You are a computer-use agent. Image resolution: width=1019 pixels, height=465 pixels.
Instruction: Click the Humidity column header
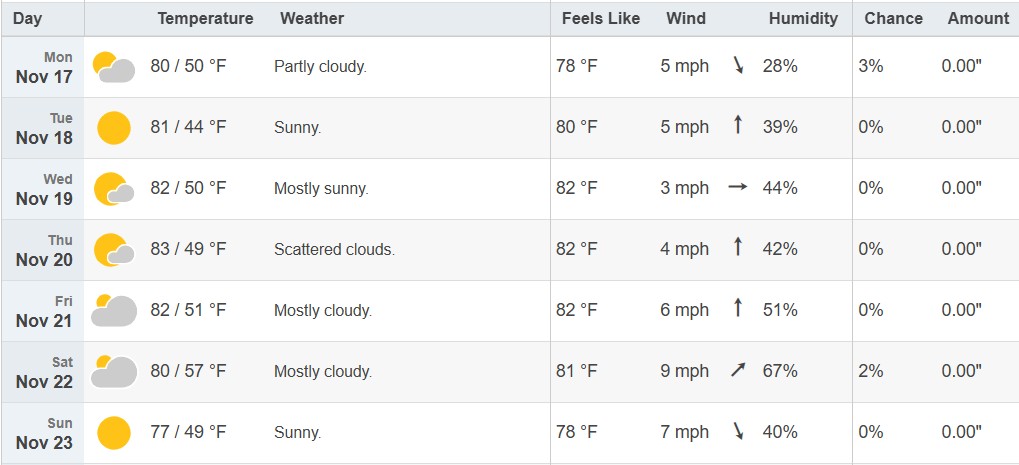803,18
